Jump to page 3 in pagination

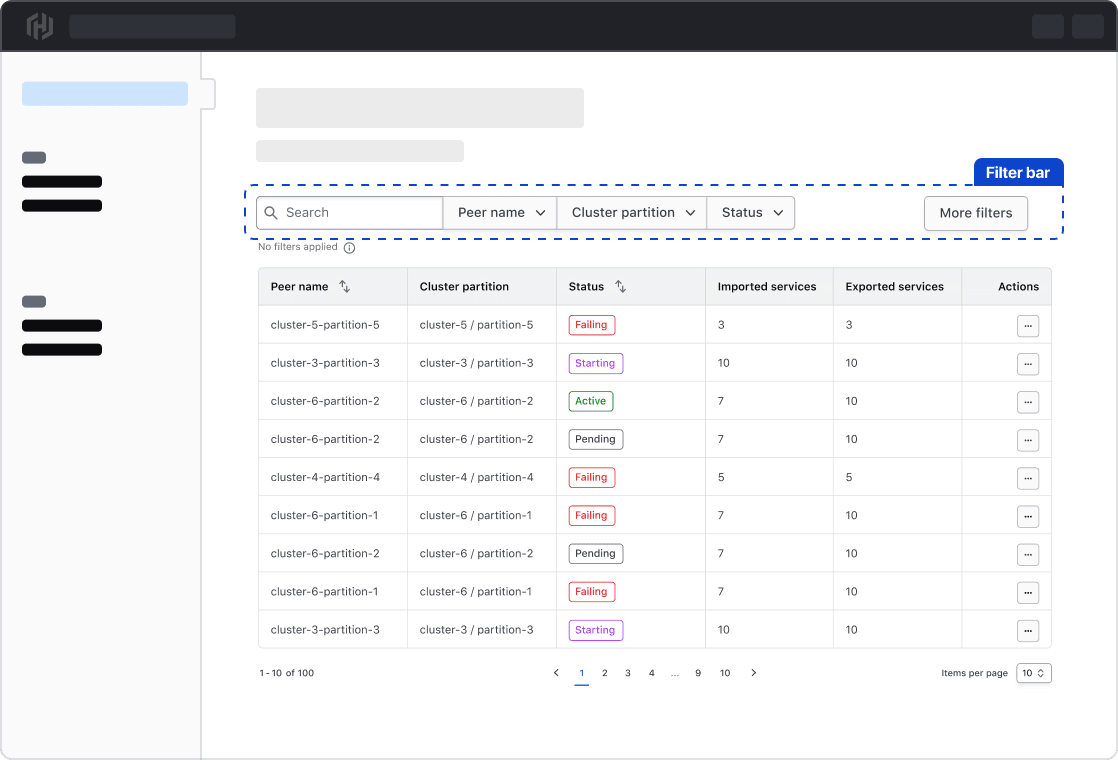(628, 673)
